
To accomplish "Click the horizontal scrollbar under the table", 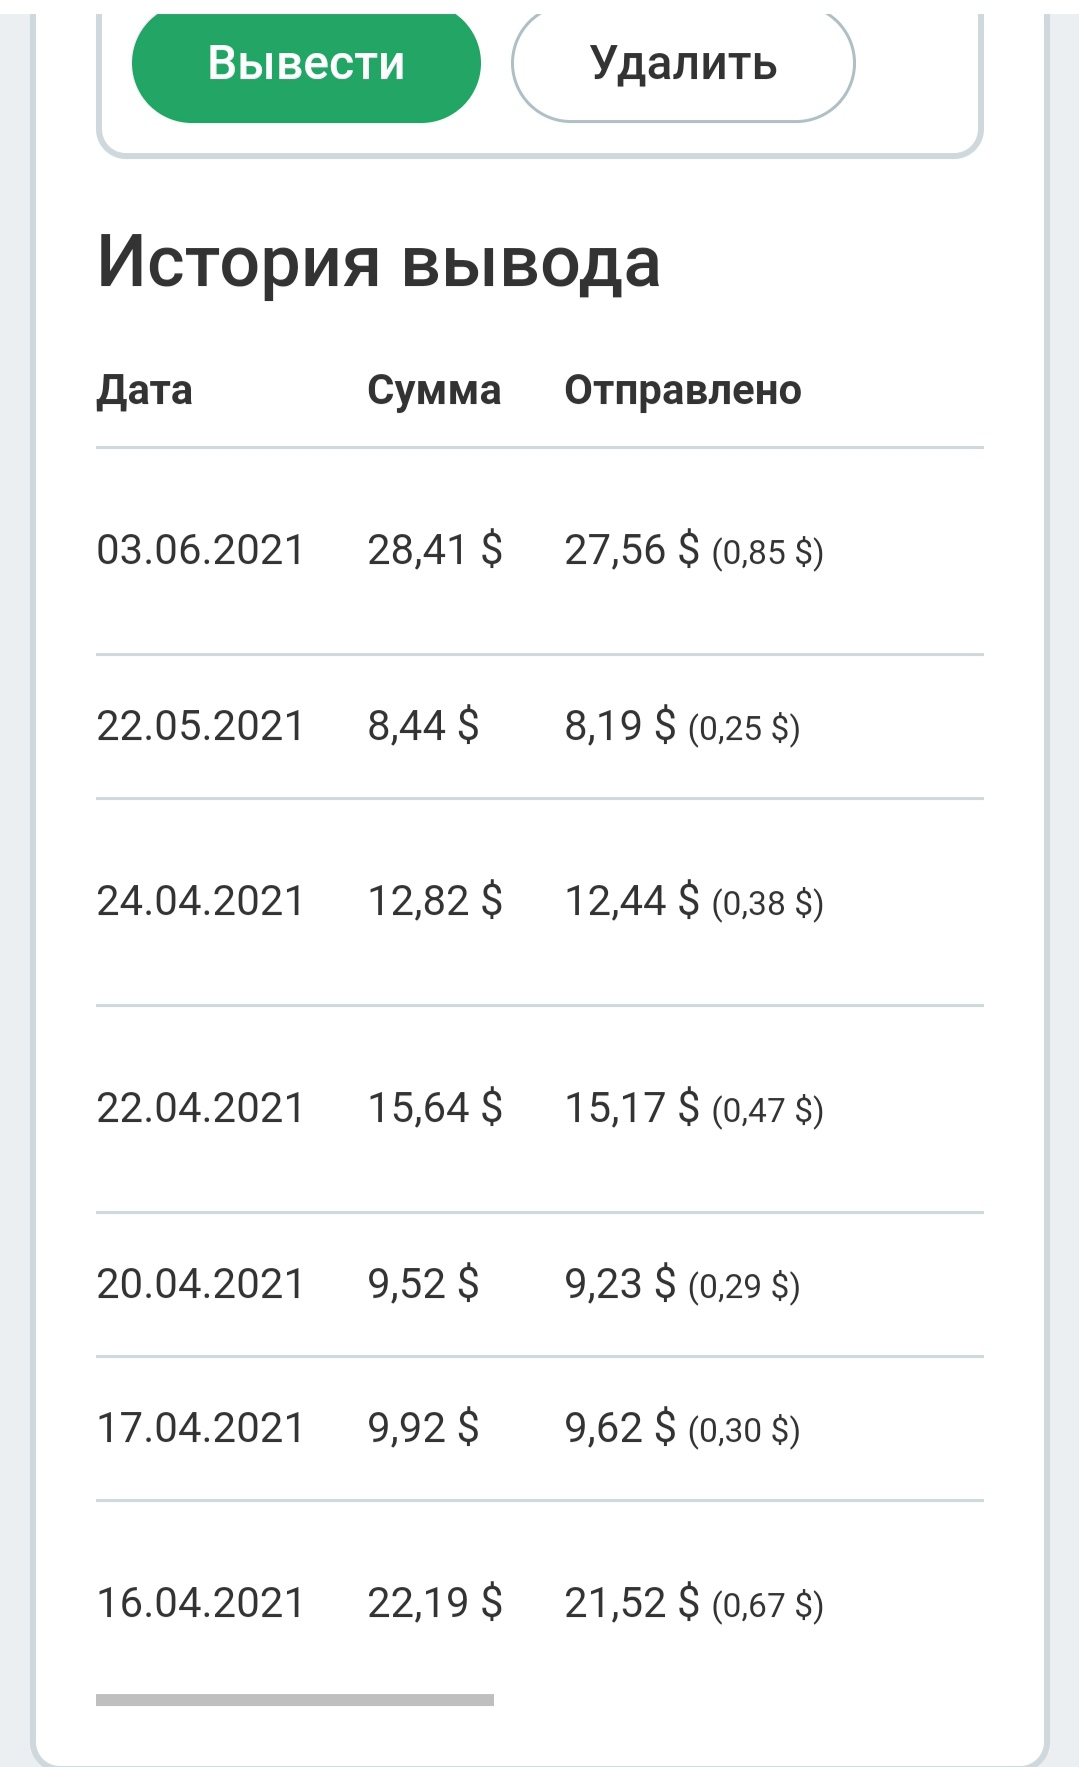I will click(295, 1699).
